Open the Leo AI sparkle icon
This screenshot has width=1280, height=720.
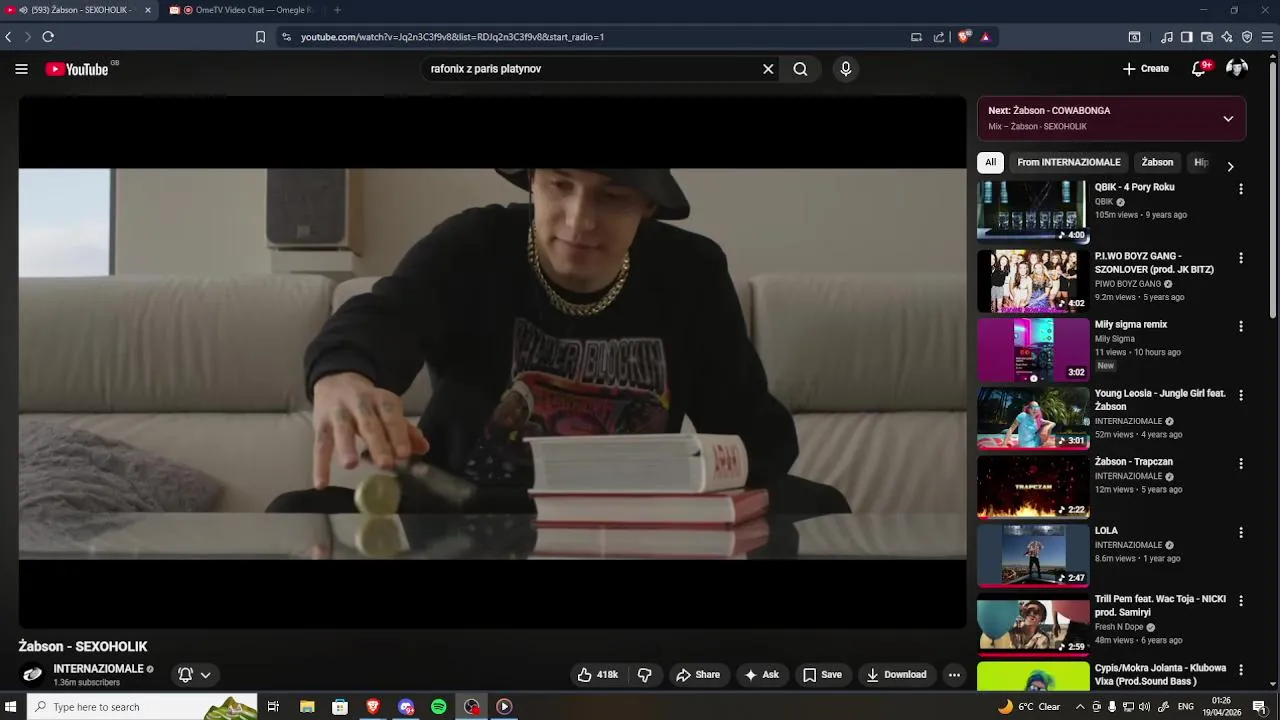[1227, 37]
